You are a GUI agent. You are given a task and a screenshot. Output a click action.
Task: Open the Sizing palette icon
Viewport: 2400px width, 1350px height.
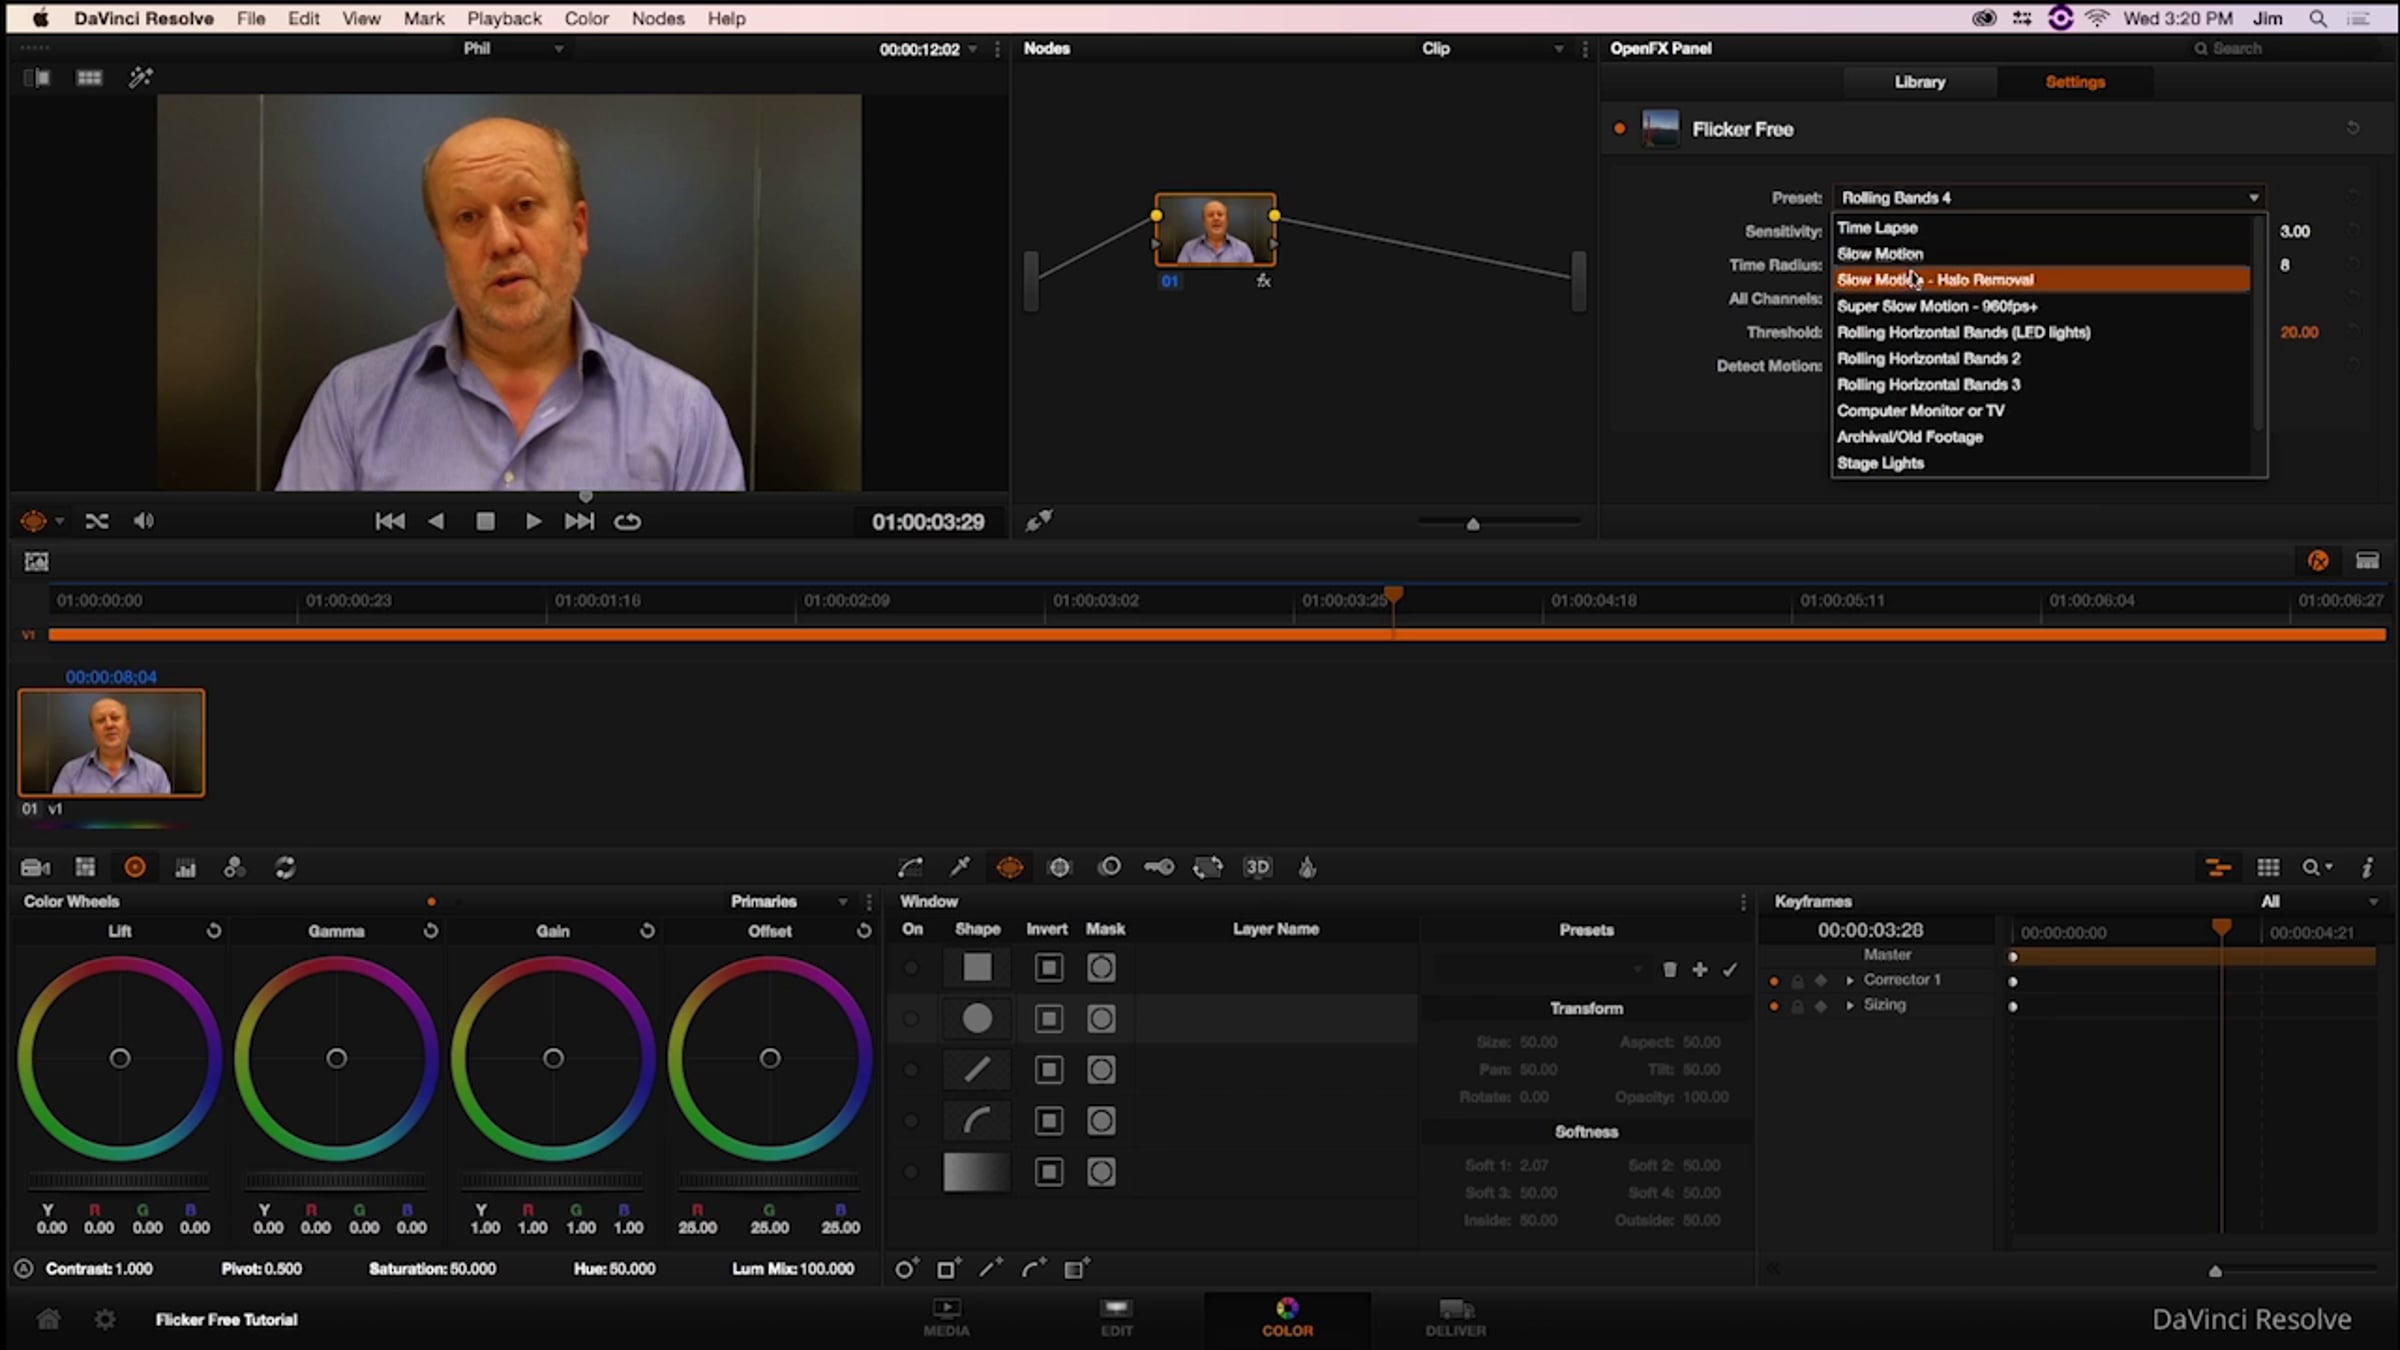coord(1208,867)
